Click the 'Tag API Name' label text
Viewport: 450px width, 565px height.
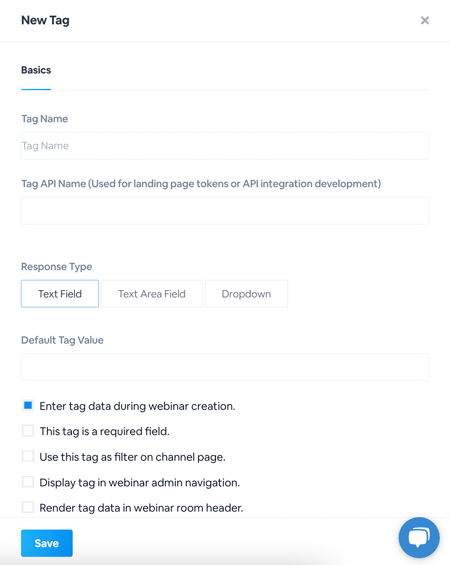tap(54, 184)
